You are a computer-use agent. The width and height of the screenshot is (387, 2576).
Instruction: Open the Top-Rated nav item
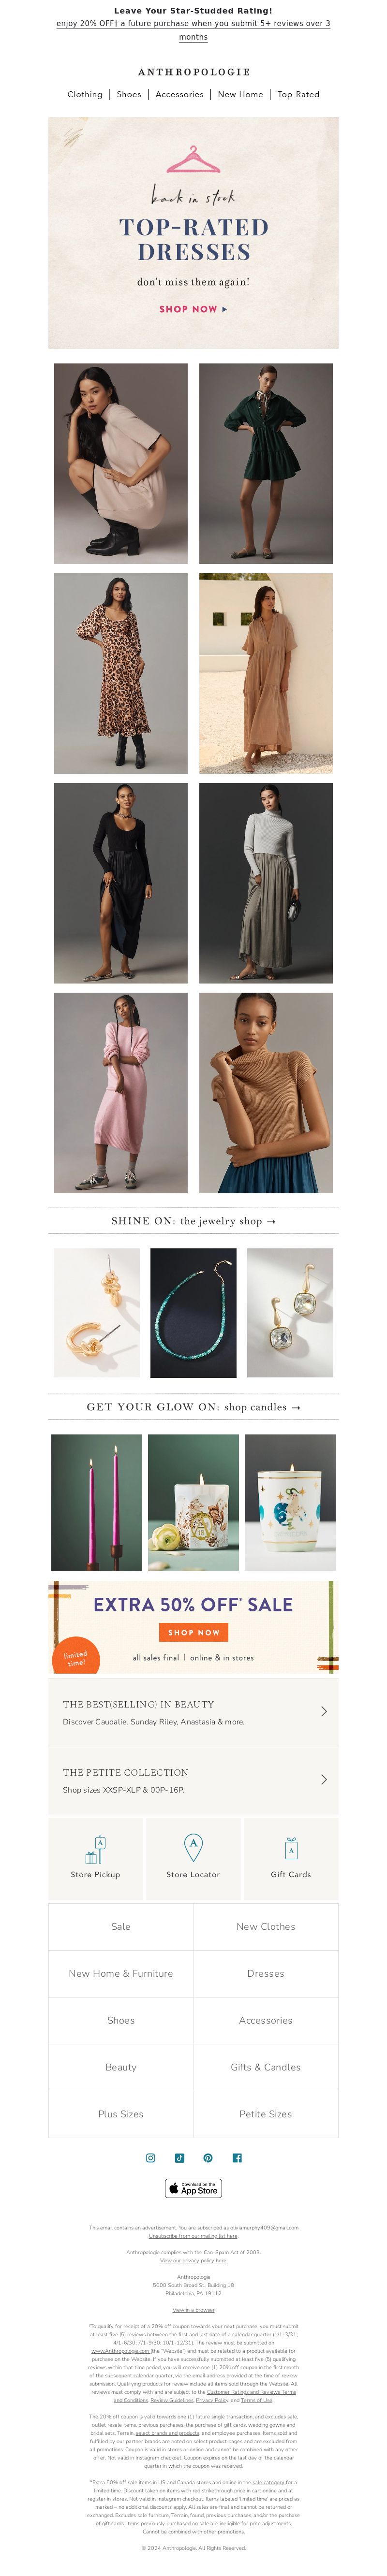pyautogui.click(x=298, y=94)
